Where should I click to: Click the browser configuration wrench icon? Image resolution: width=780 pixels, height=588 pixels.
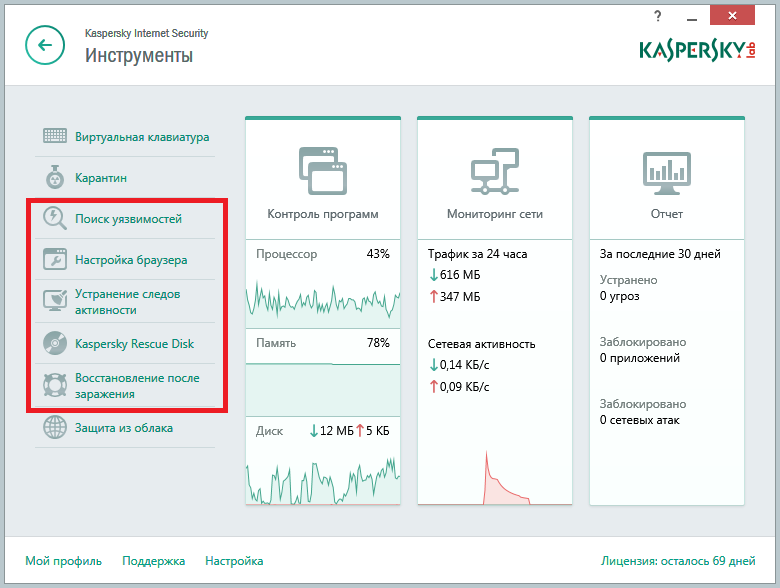coord(55,259)
